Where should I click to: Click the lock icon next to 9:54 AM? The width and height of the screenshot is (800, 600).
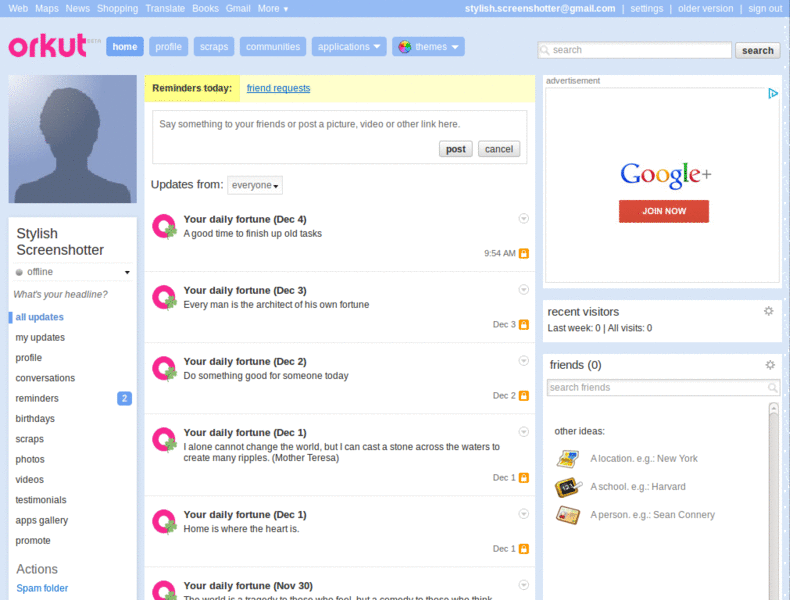pos(523,254)
